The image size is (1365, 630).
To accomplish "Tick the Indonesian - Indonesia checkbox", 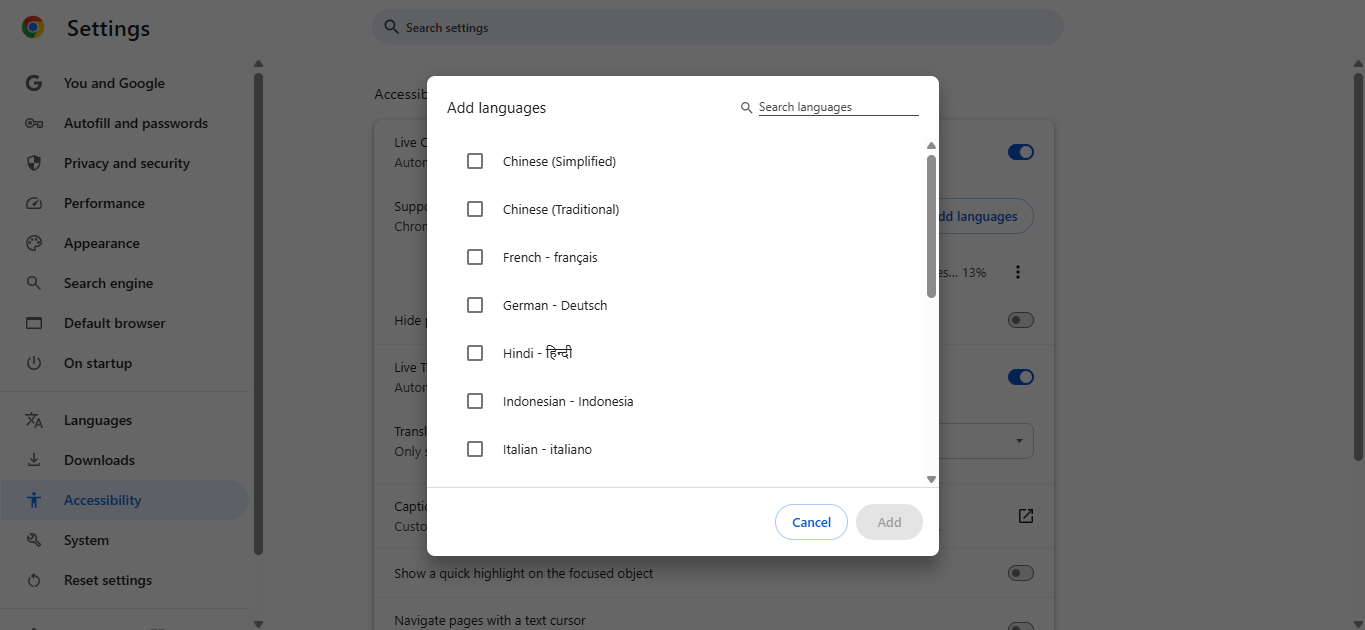I will 475,401.
